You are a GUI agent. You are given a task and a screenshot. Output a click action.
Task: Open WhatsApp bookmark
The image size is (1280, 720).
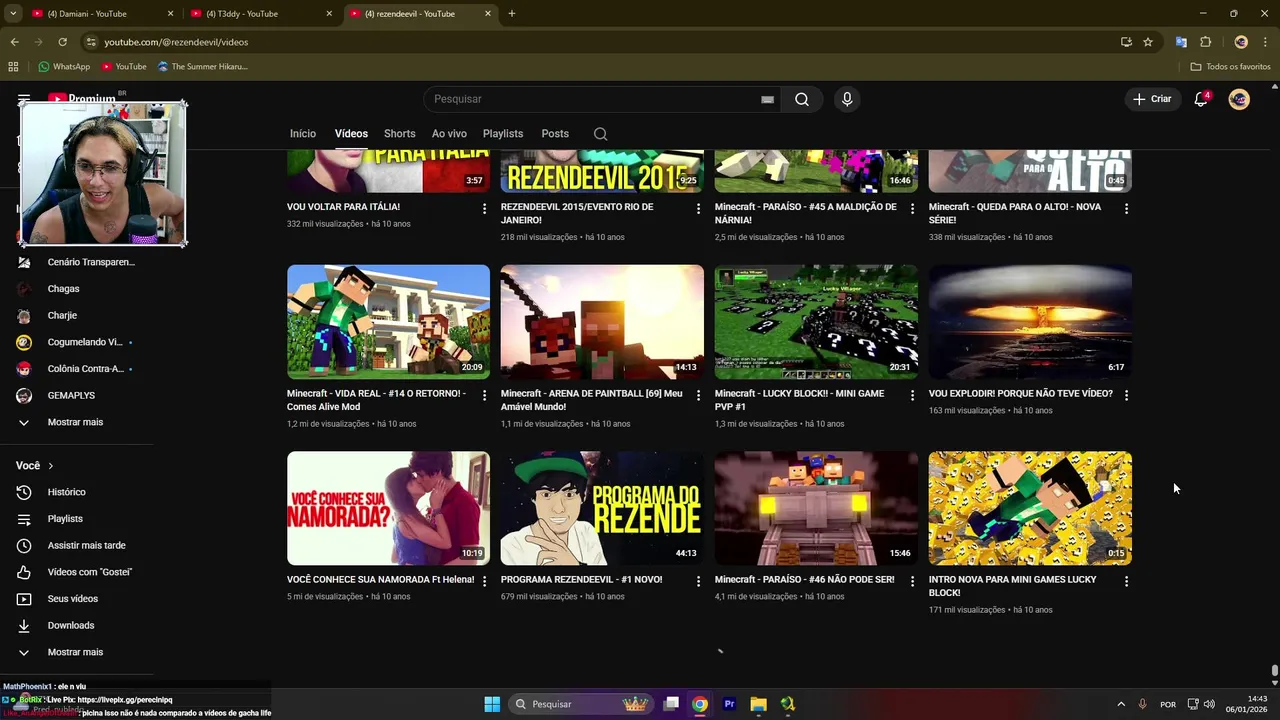(x=64, y=67)
